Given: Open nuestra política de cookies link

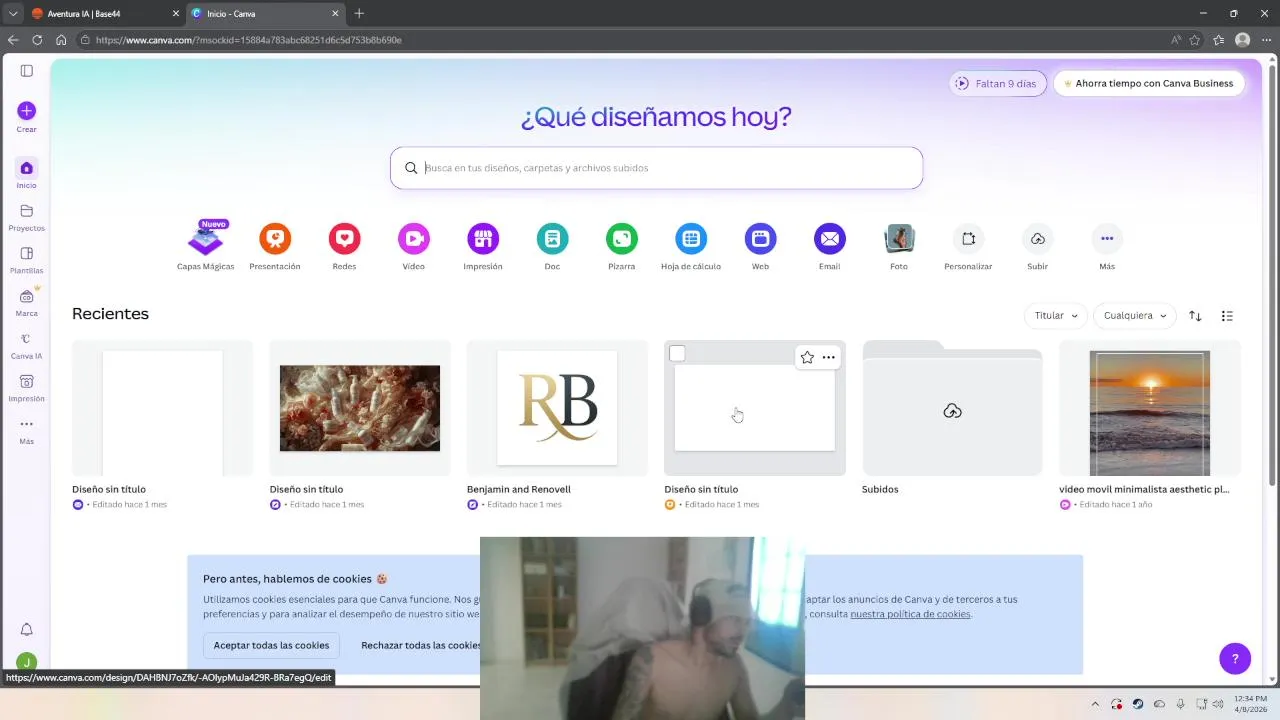Looking at the screenshot, I should (x=910, y=614).
